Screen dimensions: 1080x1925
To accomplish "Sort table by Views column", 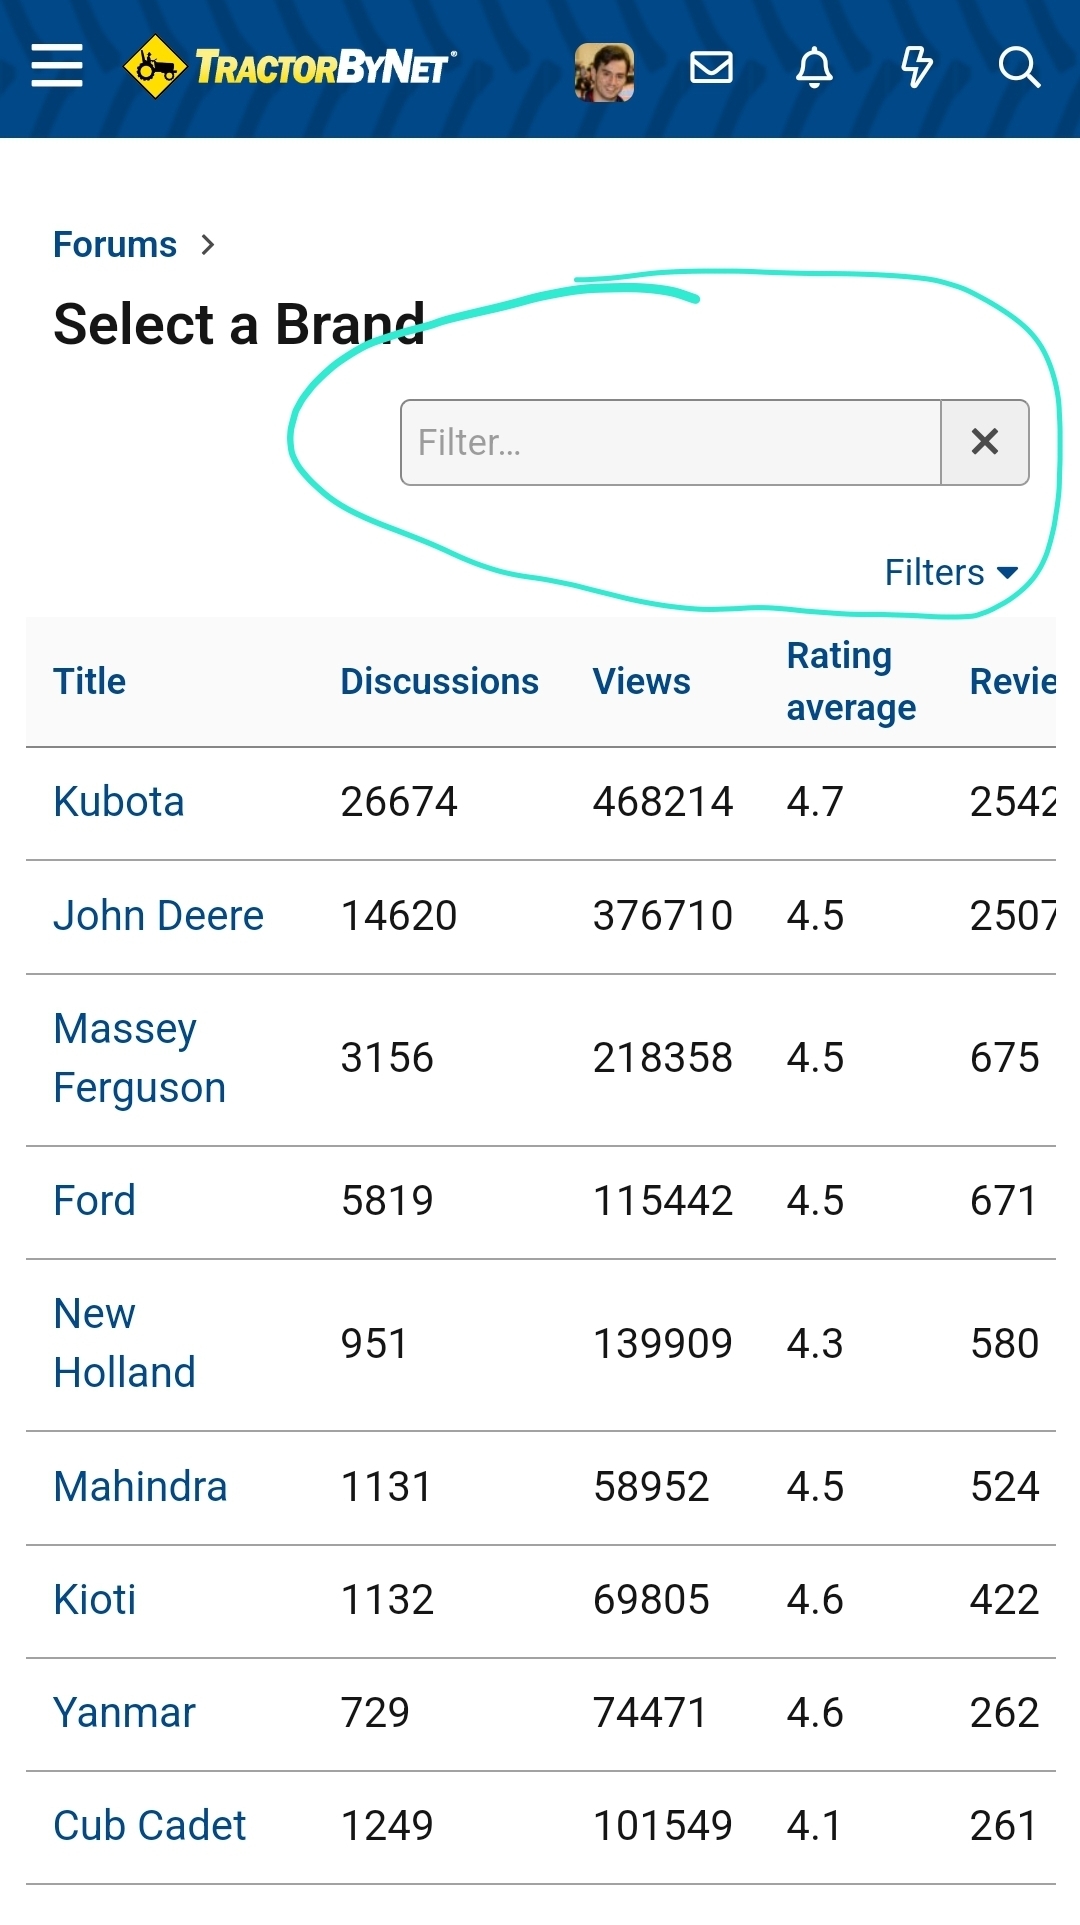I will 641,682.
